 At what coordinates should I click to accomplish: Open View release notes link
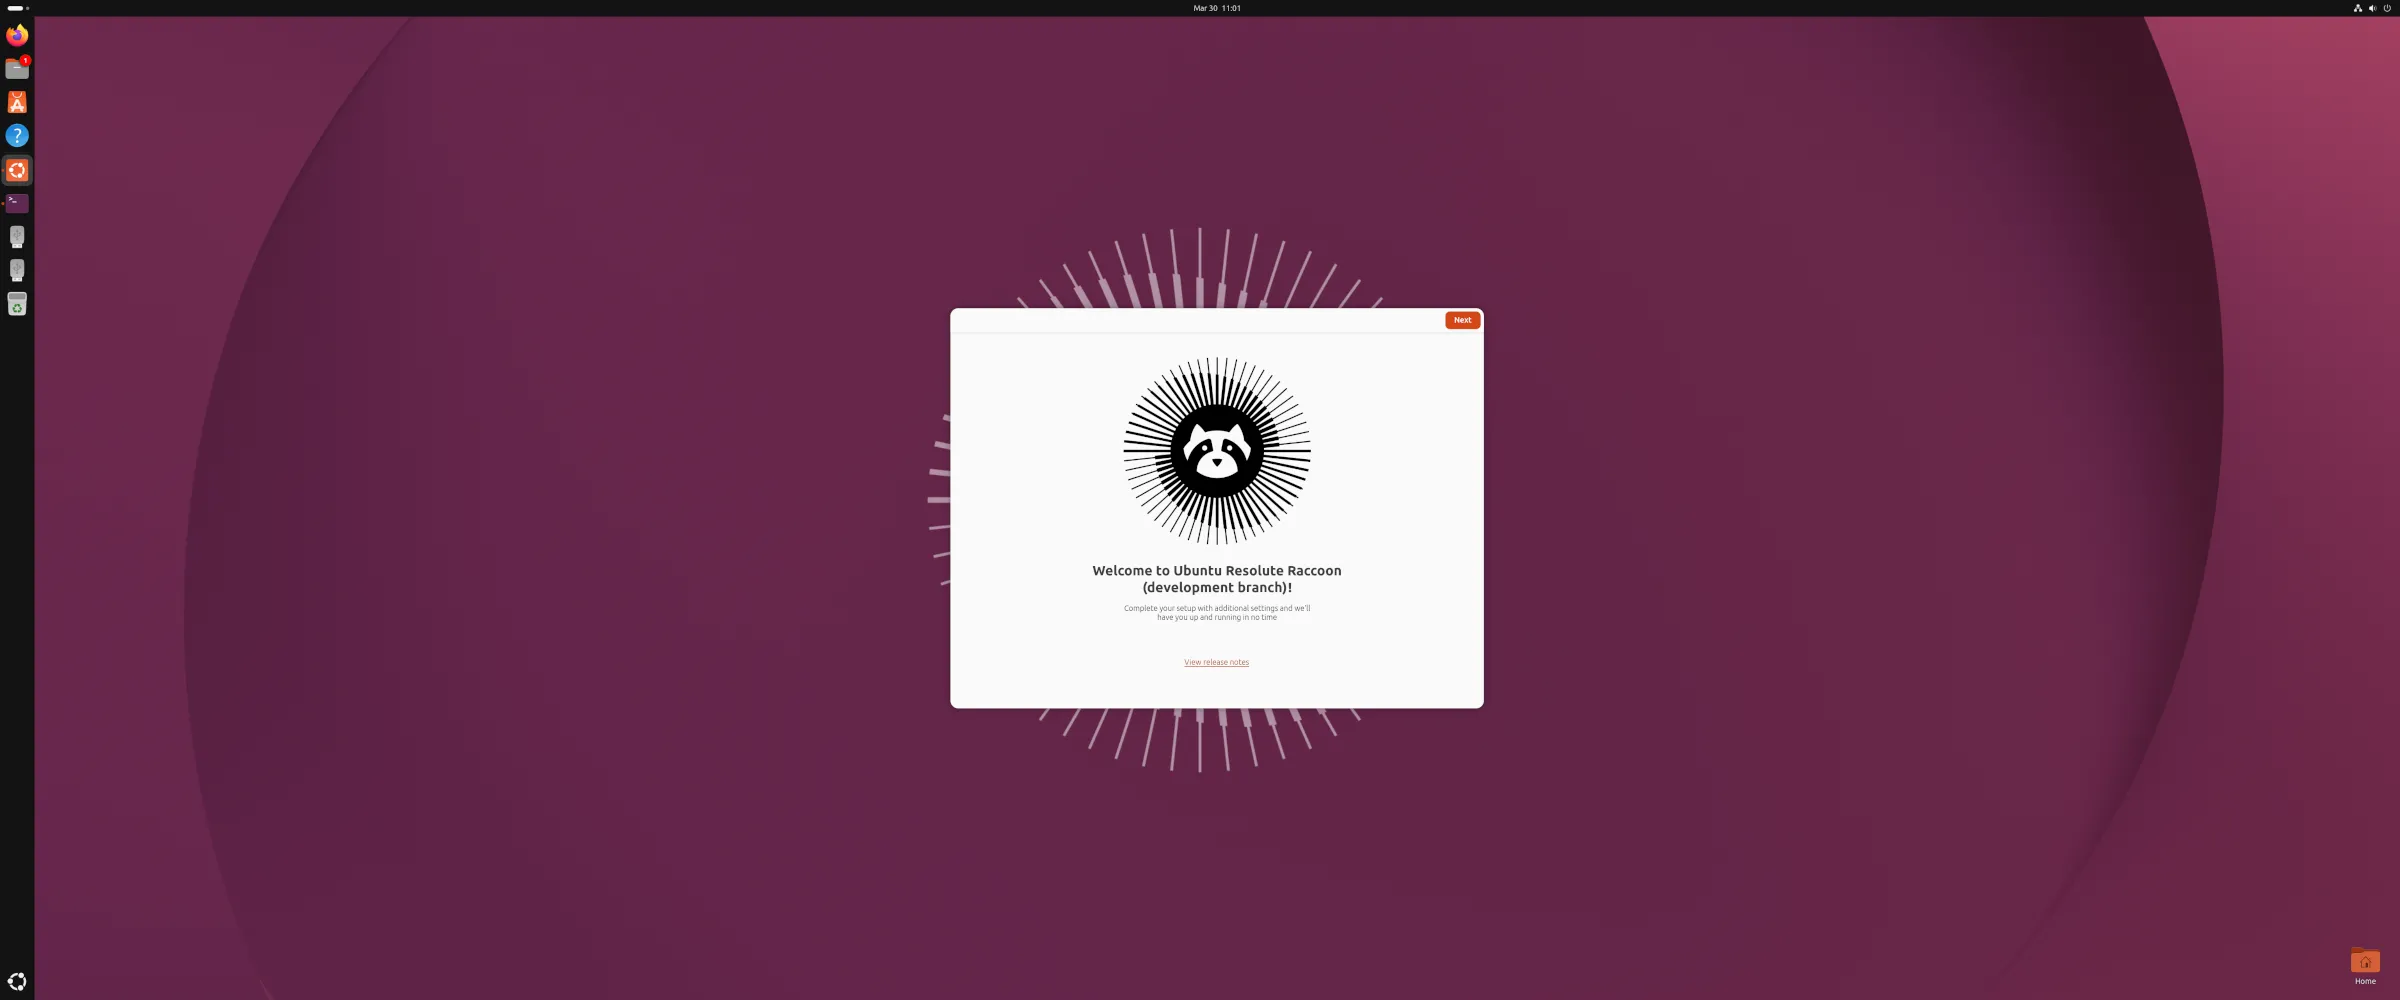pyautogui.click(x=1216, y=662)
